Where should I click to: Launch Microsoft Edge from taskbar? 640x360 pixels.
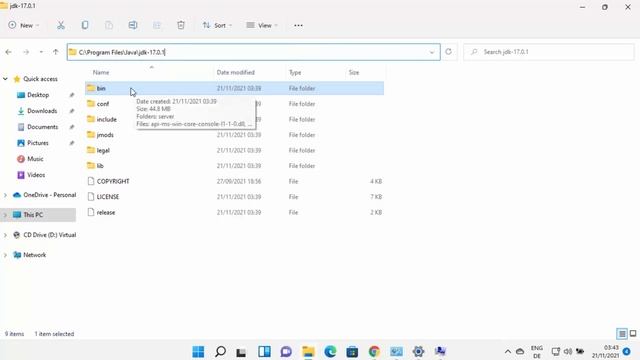pos(330,351)
